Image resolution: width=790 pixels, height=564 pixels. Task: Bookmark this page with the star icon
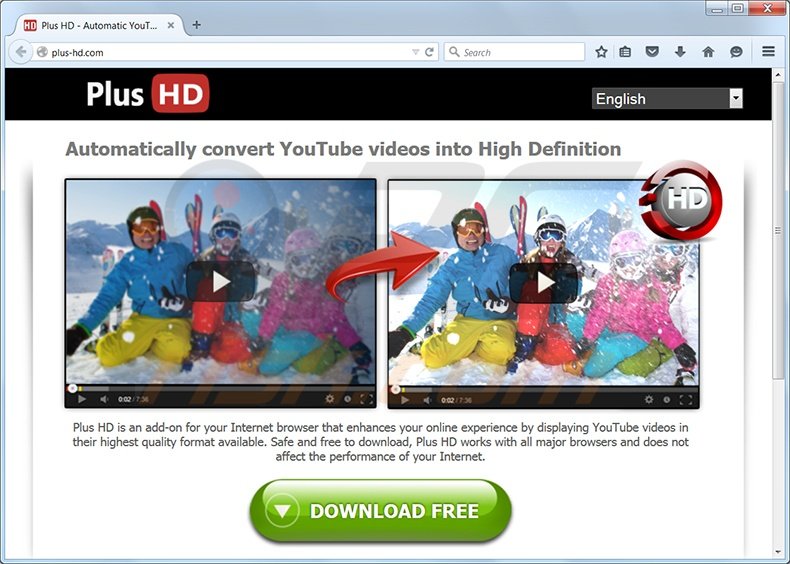tap(601, 52)
